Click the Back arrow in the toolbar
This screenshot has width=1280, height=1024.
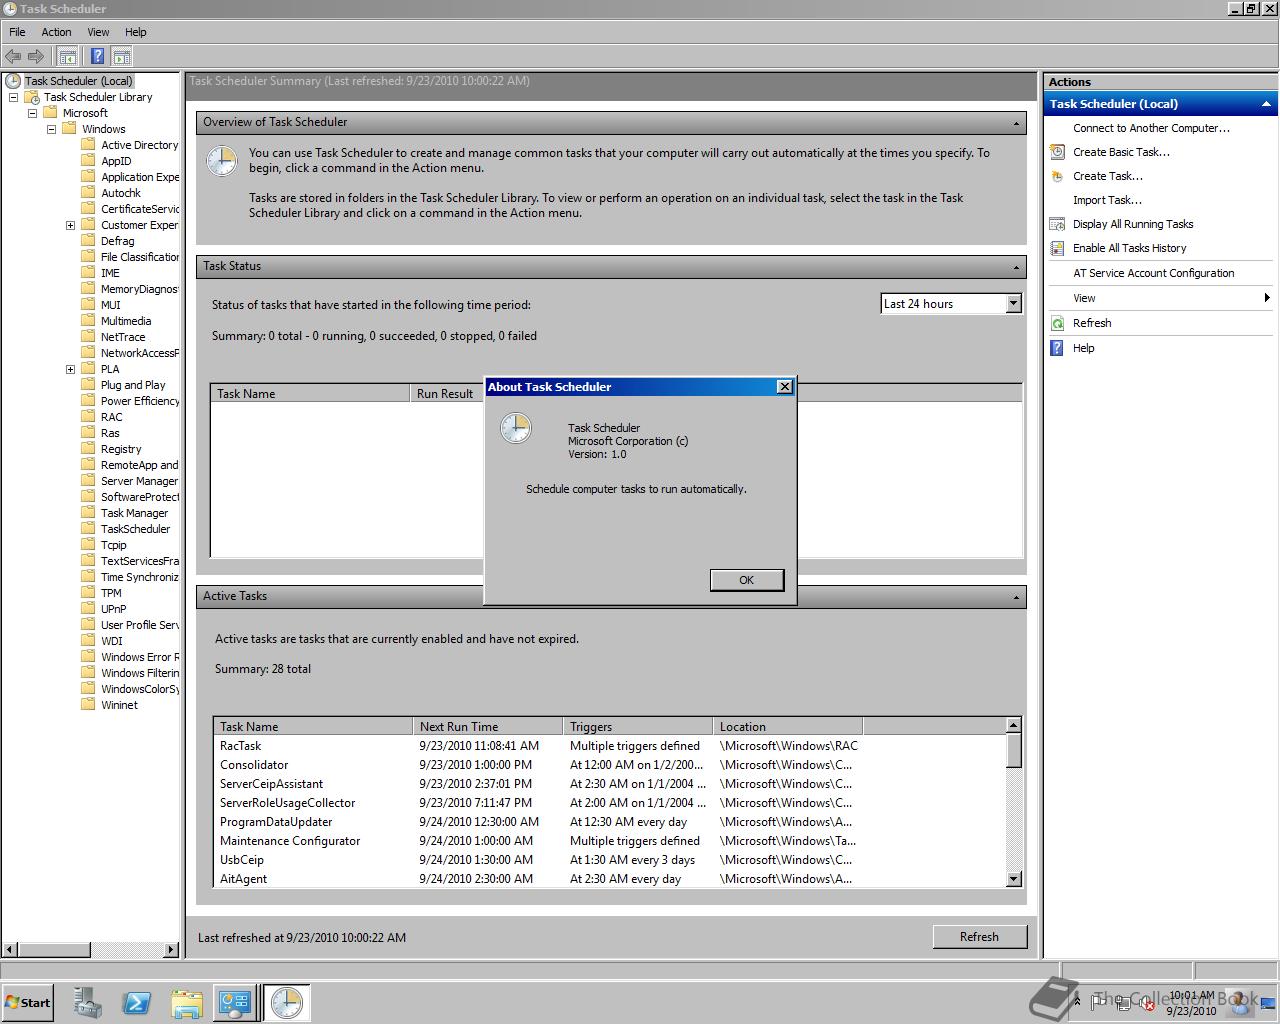click(13, 57)
